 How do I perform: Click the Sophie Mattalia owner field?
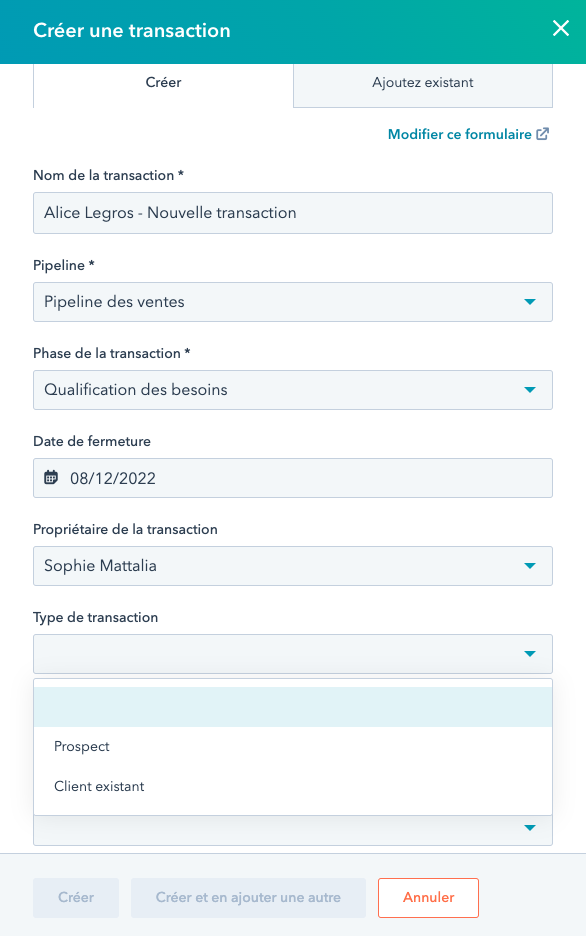pyautogui.click(x=293, y=566)
